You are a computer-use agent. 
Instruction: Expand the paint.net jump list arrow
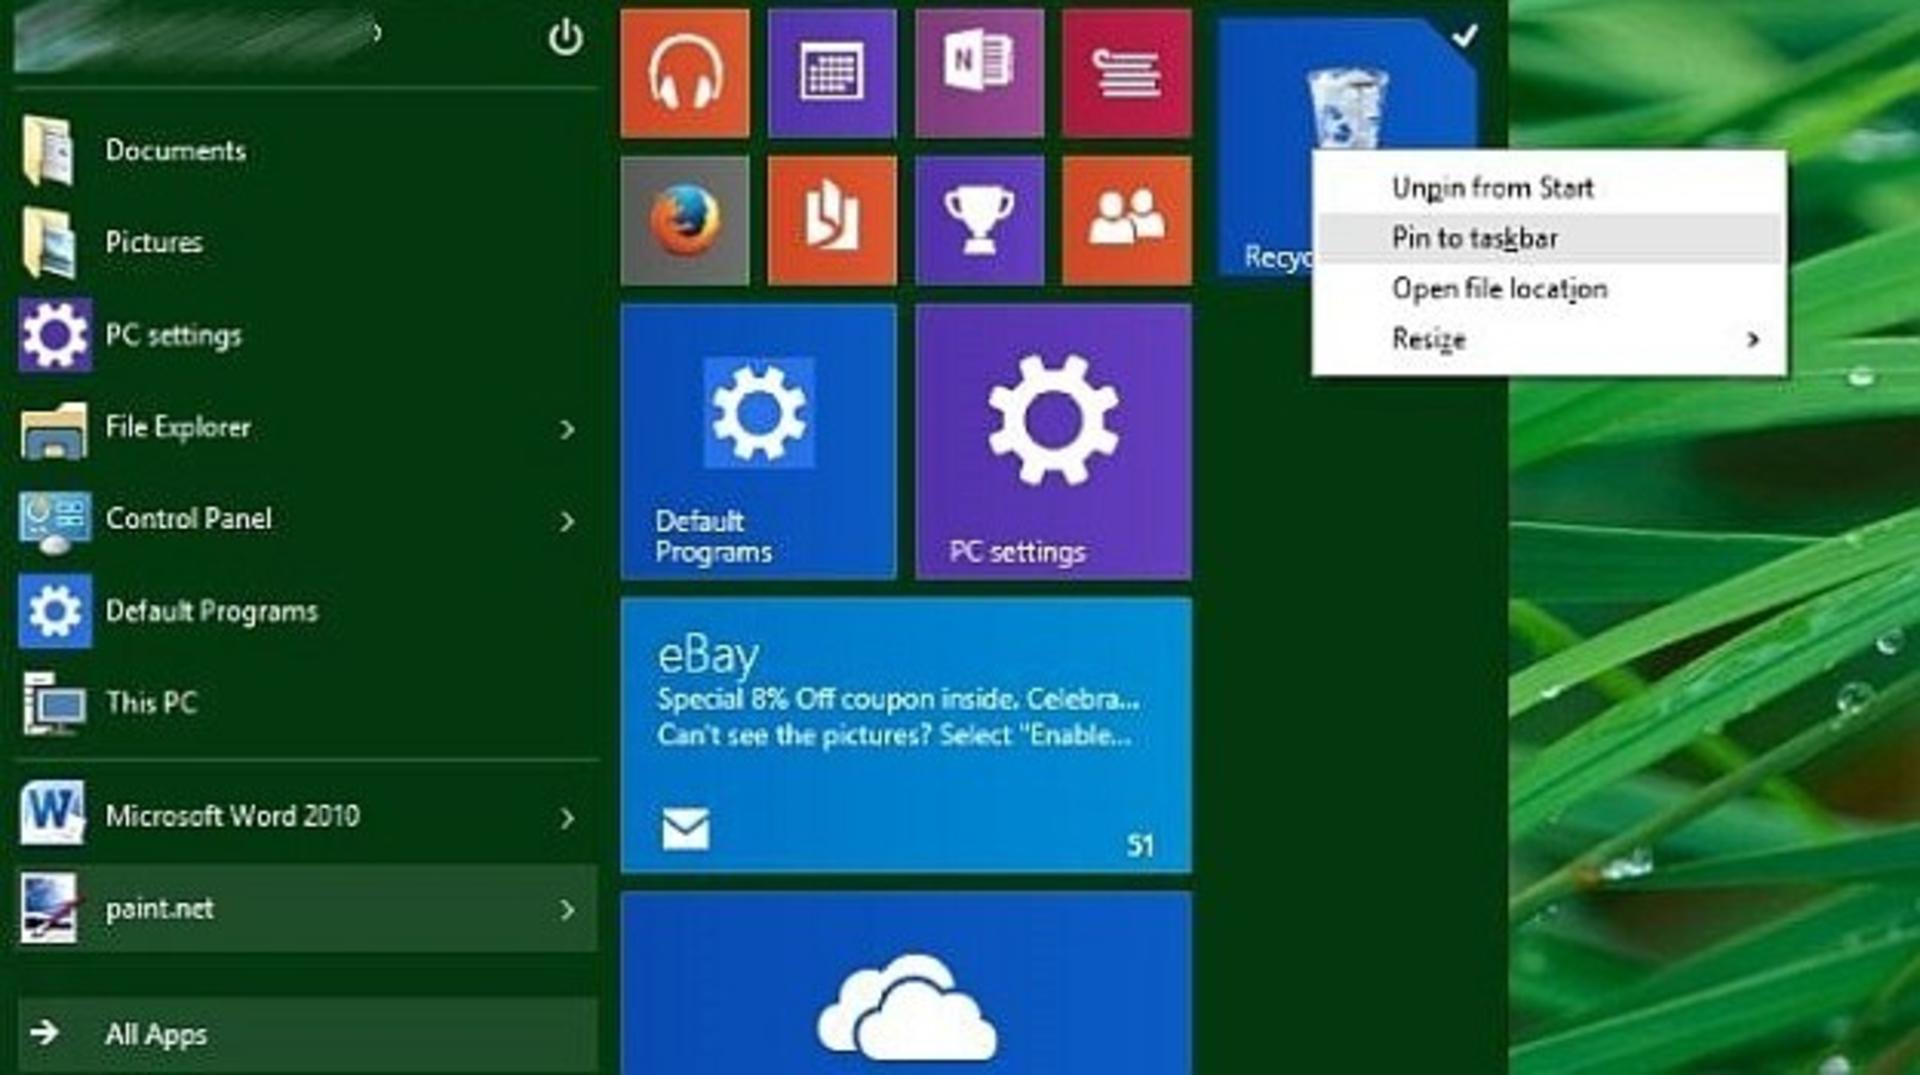[567, 910]
